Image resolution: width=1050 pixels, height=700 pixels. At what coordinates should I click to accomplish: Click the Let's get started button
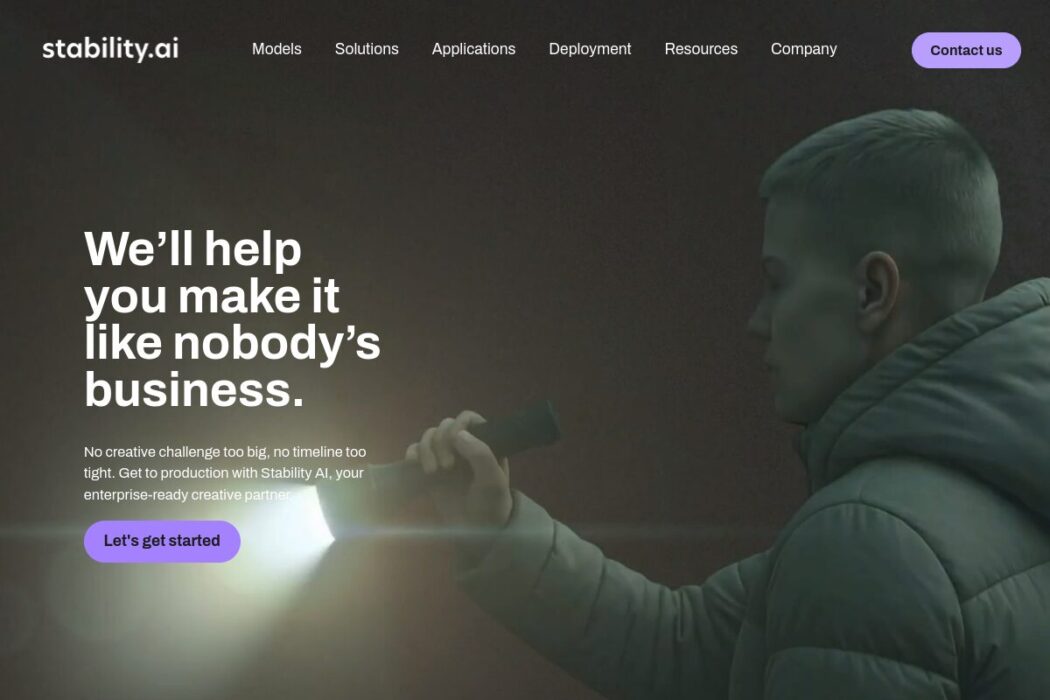point(162,541)
